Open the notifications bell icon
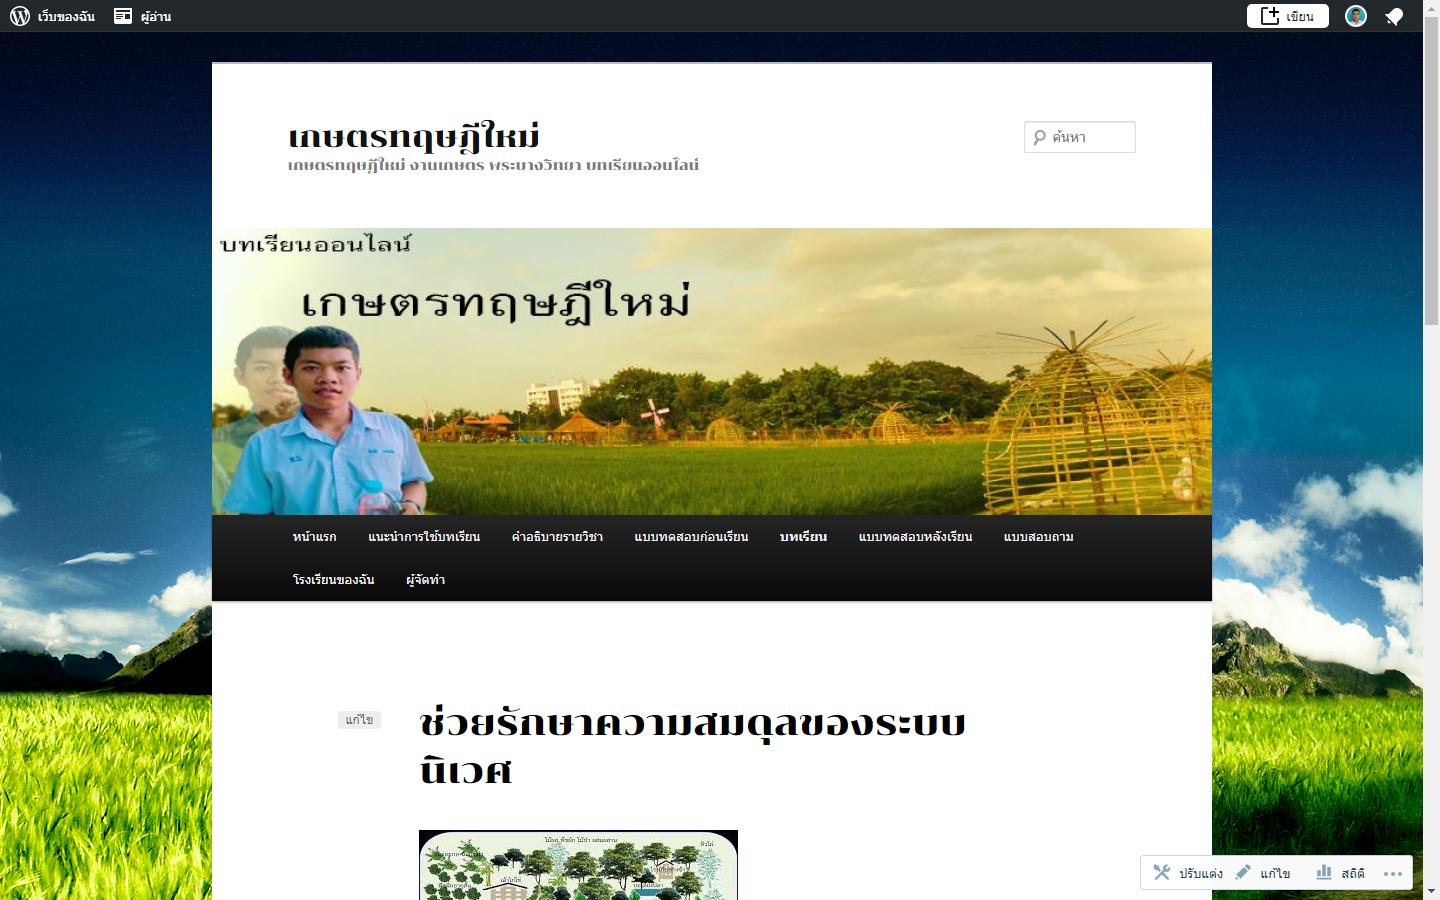 click(x=1394, y=17)
